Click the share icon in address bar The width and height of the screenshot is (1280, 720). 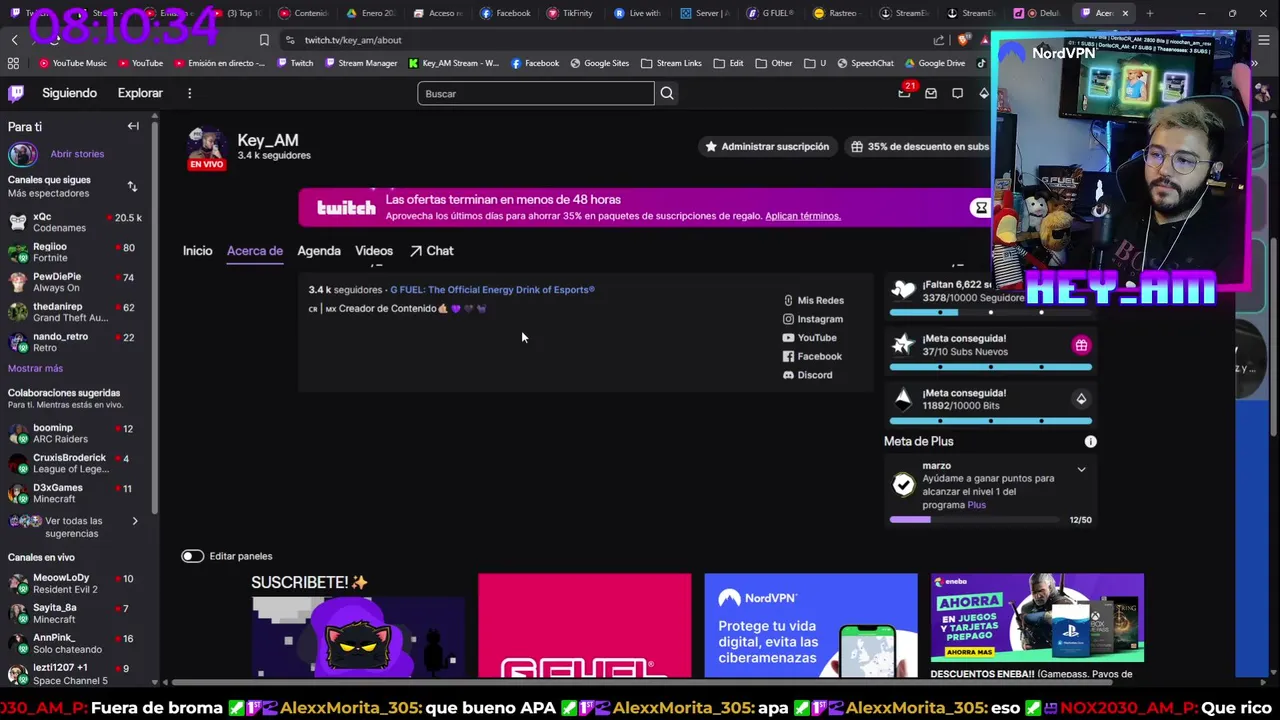coord(938,40)
